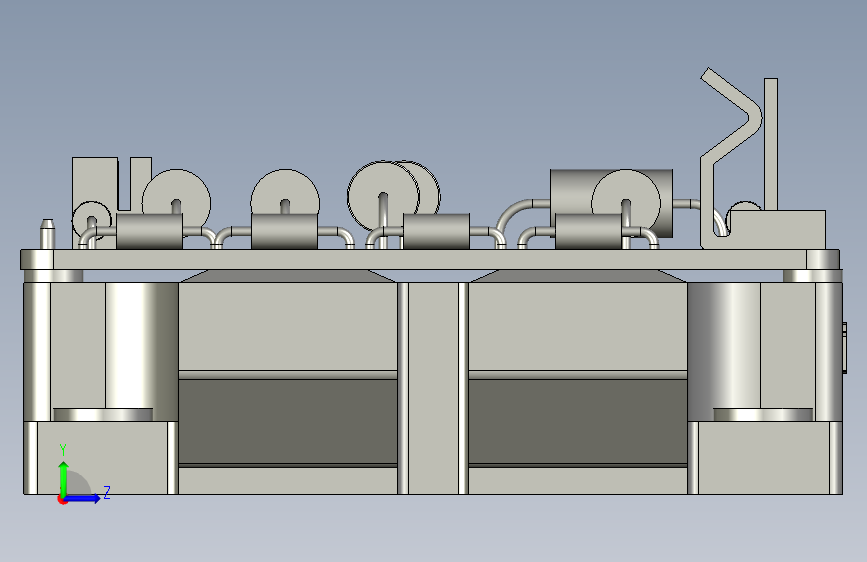
Task: Select the right dark recessed panel
Action: 578,422
